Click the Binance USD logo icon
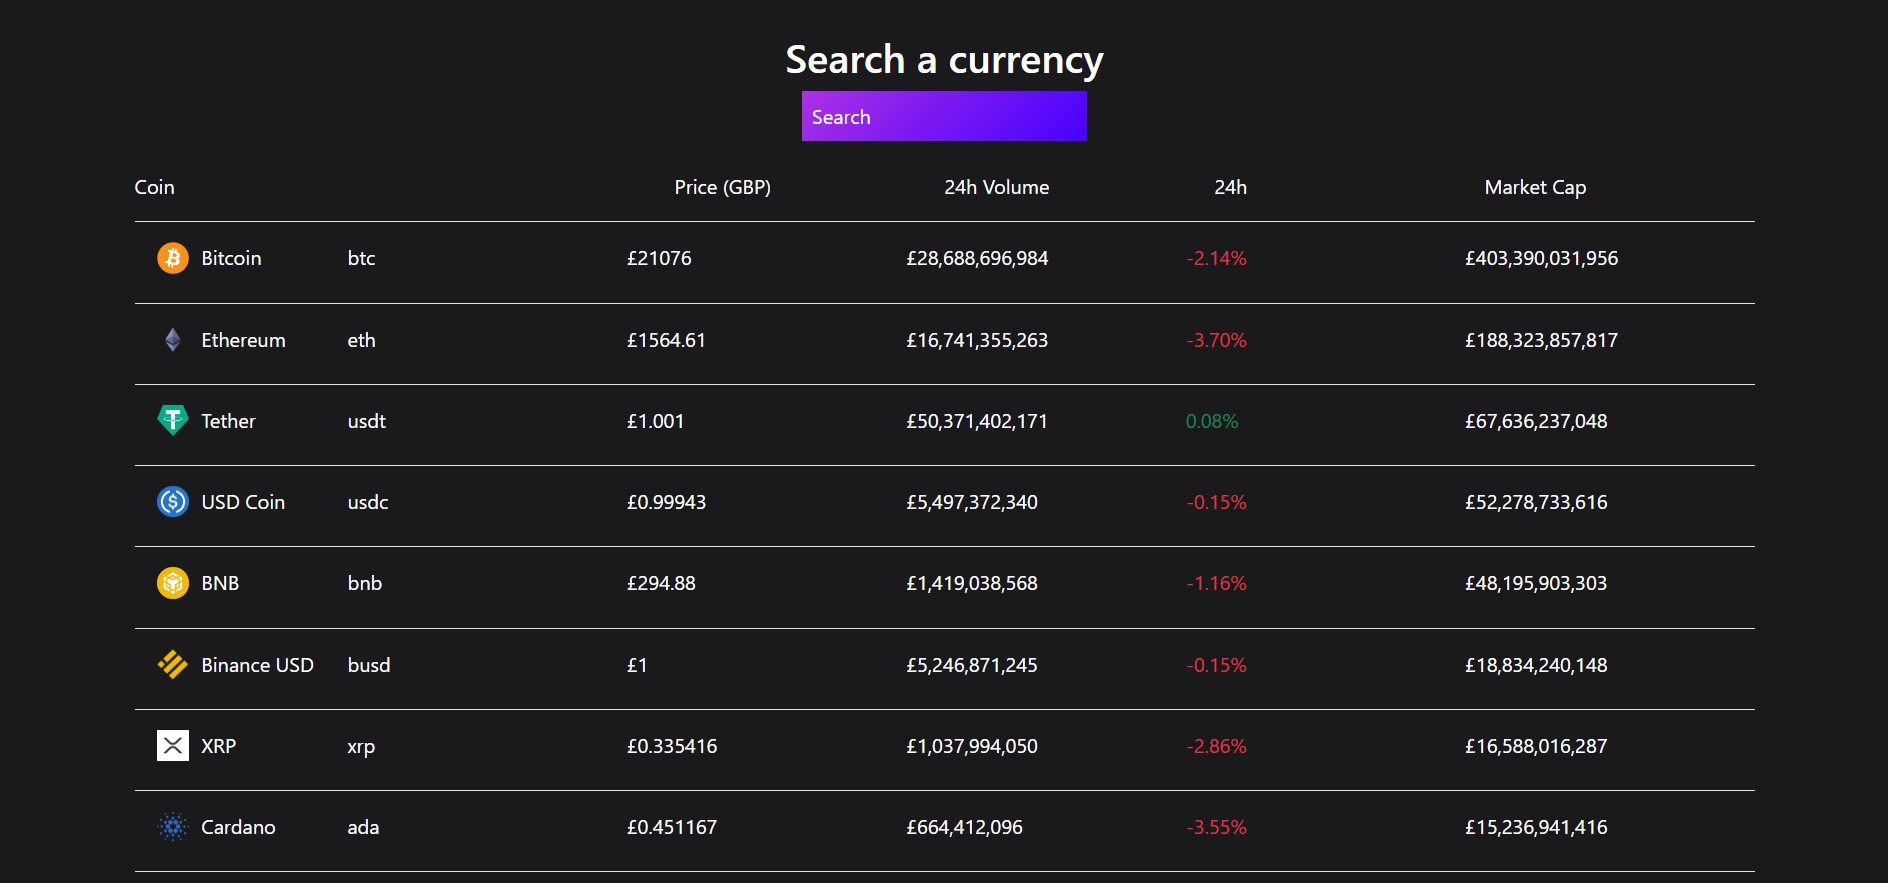Screen dimensions: 1888x883 point(173,664)
